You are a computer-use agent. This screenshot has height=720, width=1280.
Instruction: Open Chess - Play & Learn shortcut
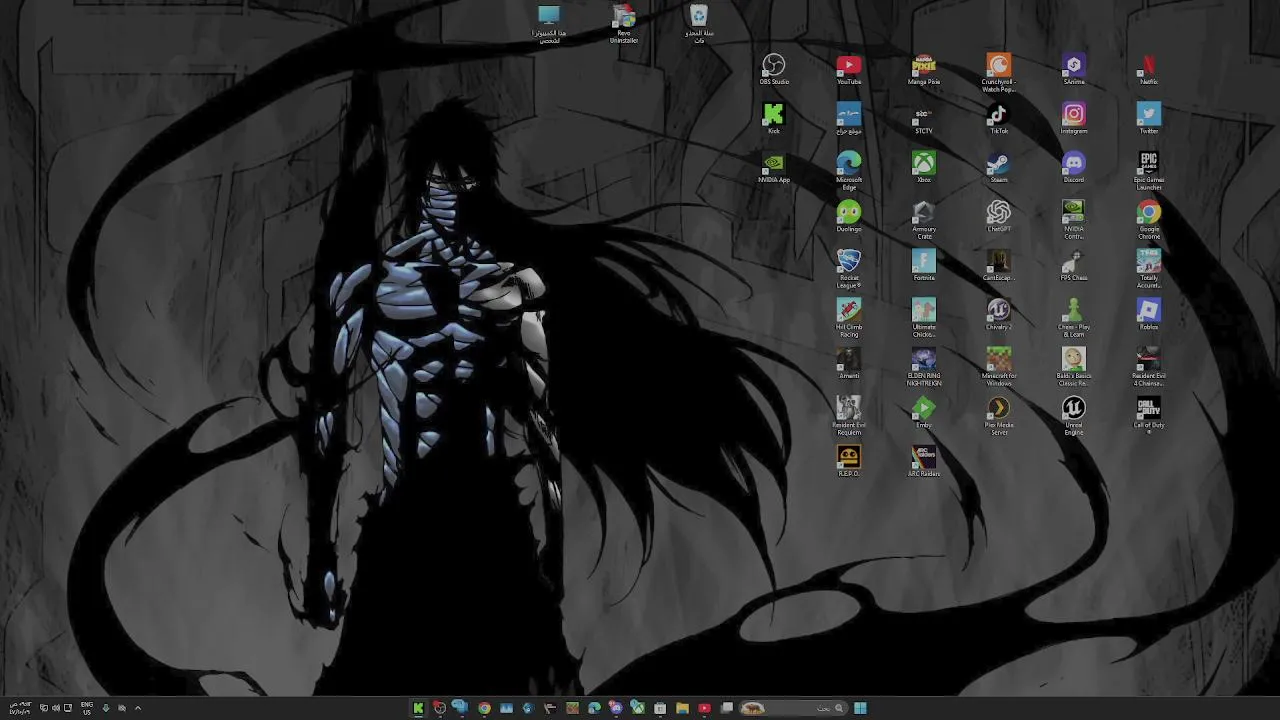[x=1074, y=318]
